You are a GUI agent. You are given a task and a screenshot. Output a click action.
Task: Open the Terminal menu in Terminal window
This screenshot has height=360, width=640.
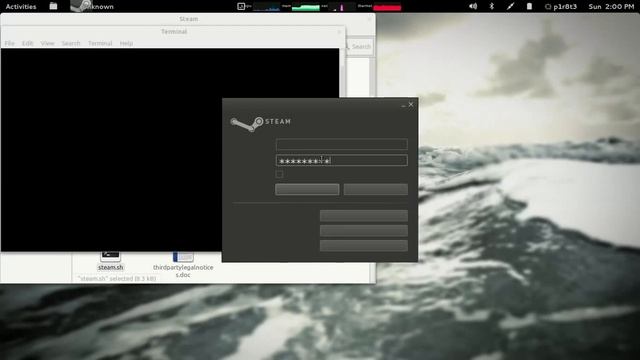click(x=100, y=43)
